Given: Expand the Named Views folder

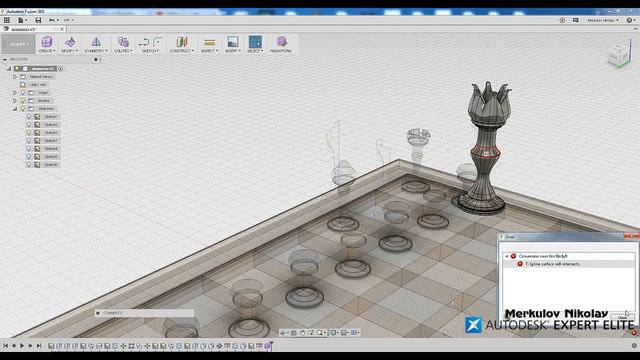Looking at the screenshot, I should click(15, 77).
